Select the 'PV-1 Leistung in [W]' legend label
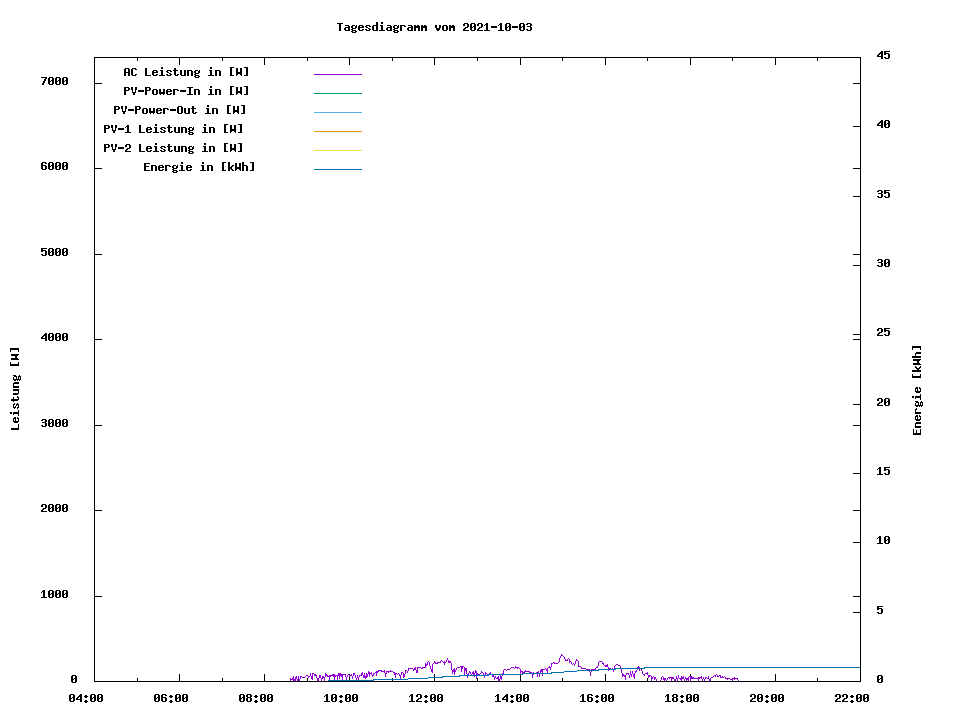The image size is (960, 720). pyautogui.click(x=173, y=129)
